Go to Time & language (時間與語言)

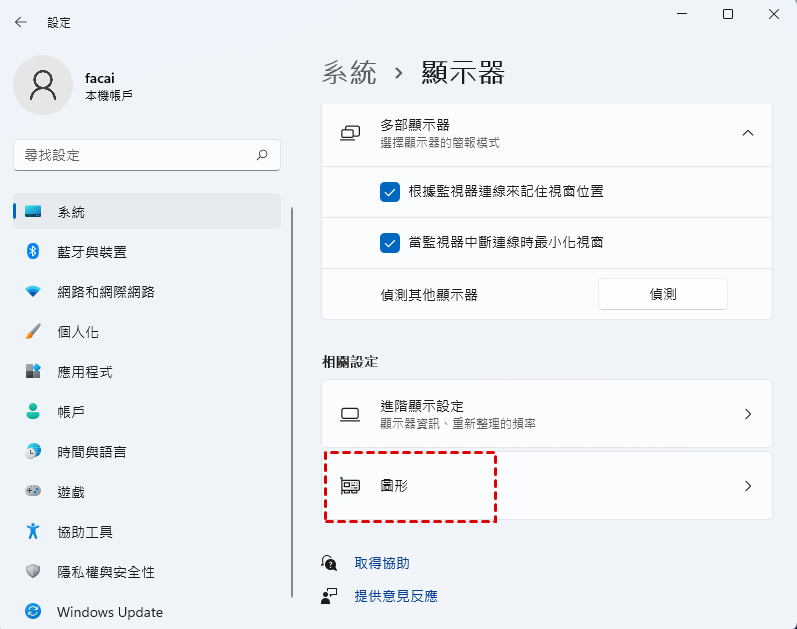[x=92, y=452]
